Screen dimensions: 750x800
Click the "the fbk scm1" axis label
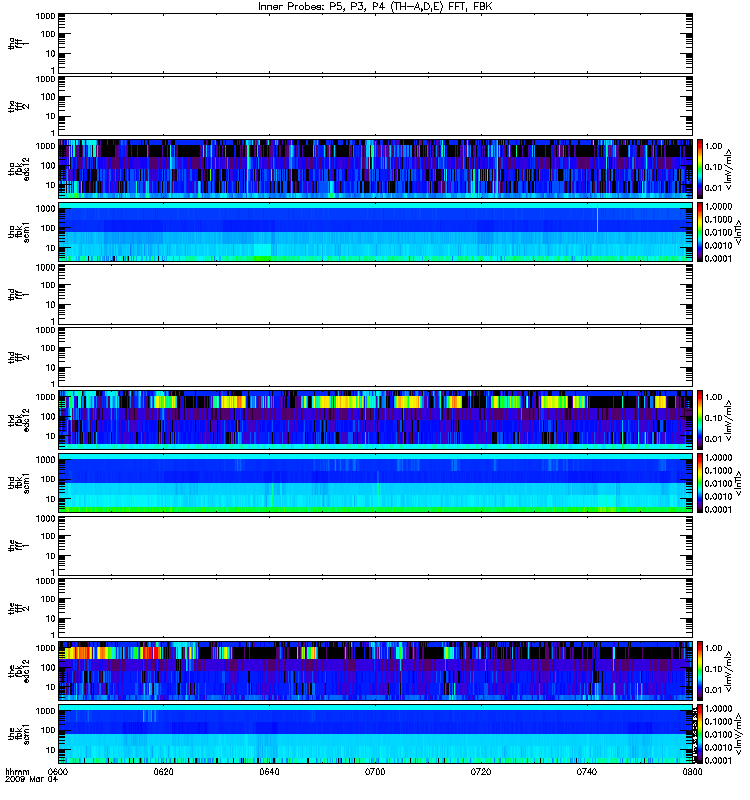tap(19, 734)
